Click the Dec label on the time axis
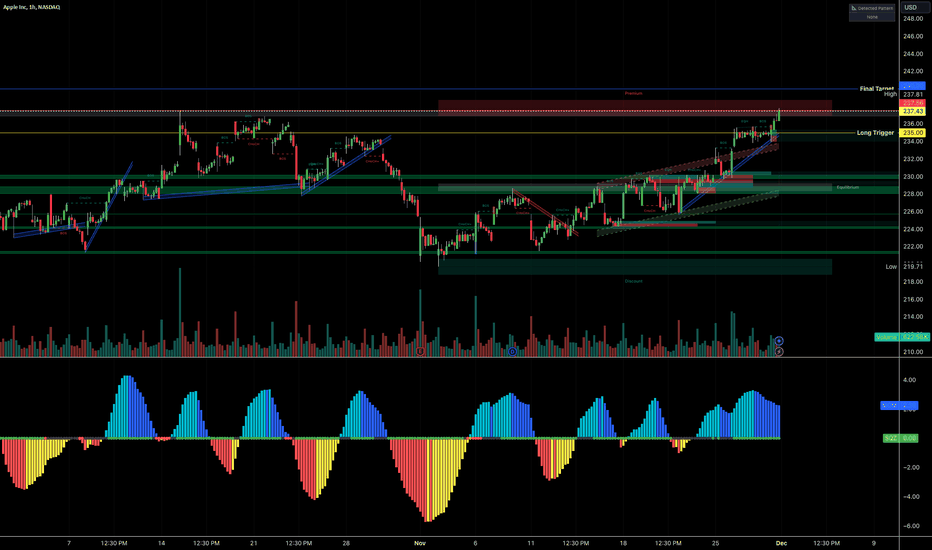The width and height of the screenshot is (932, 550). [781, 543]
